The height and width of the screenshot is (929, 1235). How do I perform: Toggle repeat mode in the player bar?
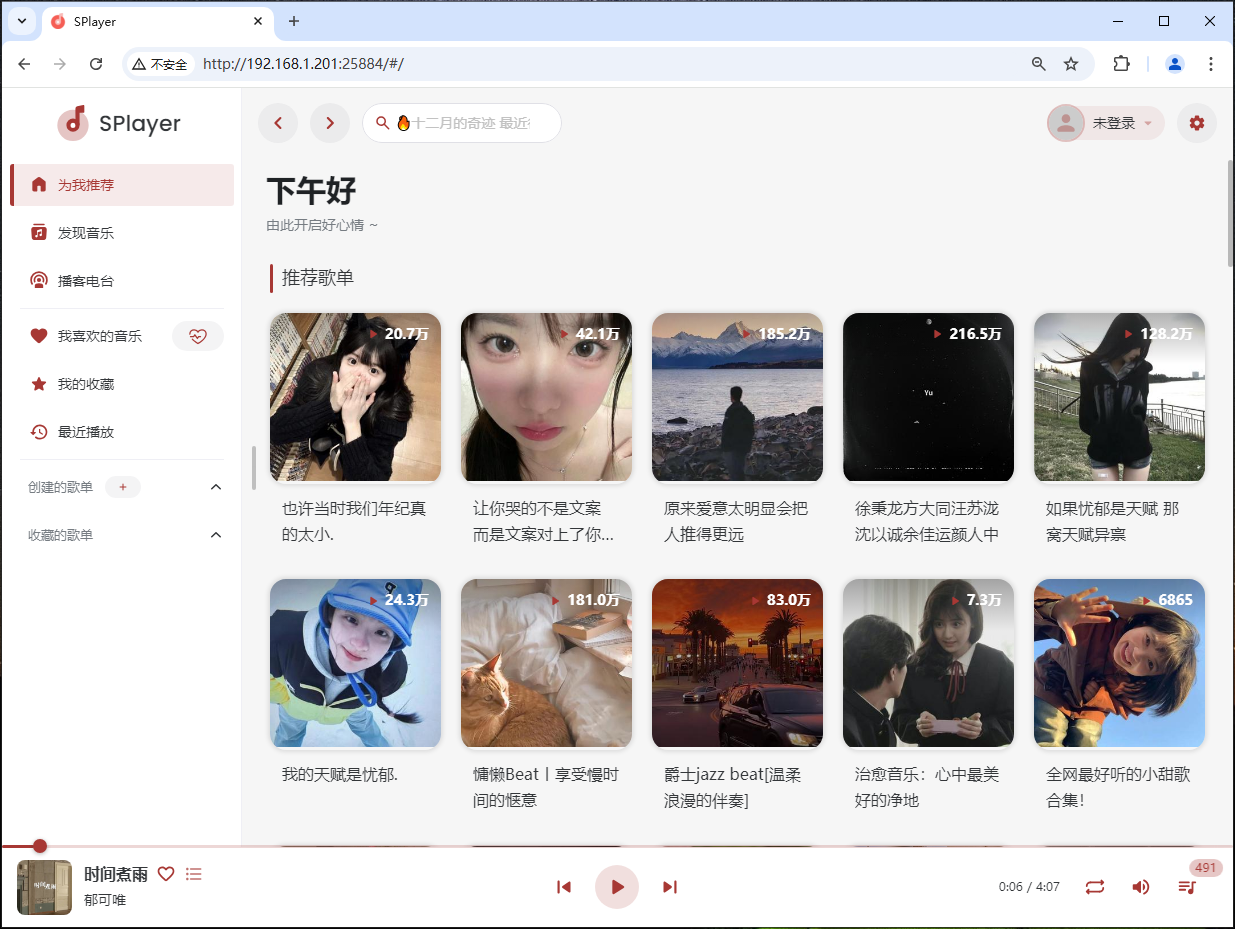coord(1094,887)
